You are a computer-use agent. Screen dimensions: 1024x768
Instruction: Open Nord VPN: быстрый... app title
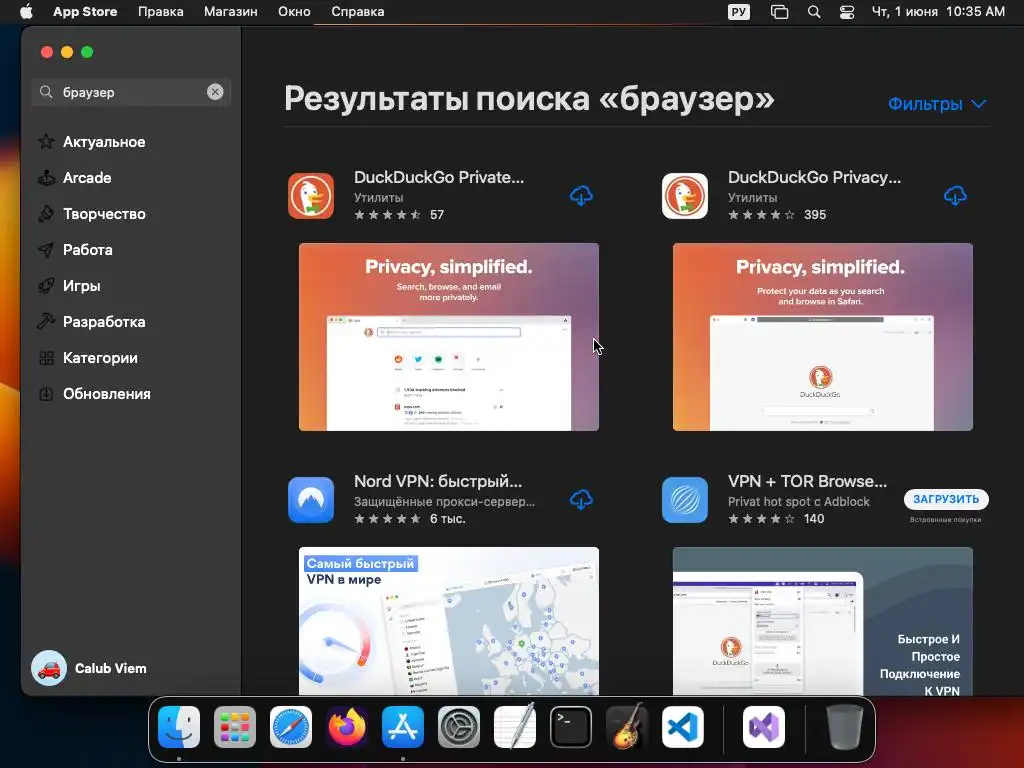[x=438, y=481]
